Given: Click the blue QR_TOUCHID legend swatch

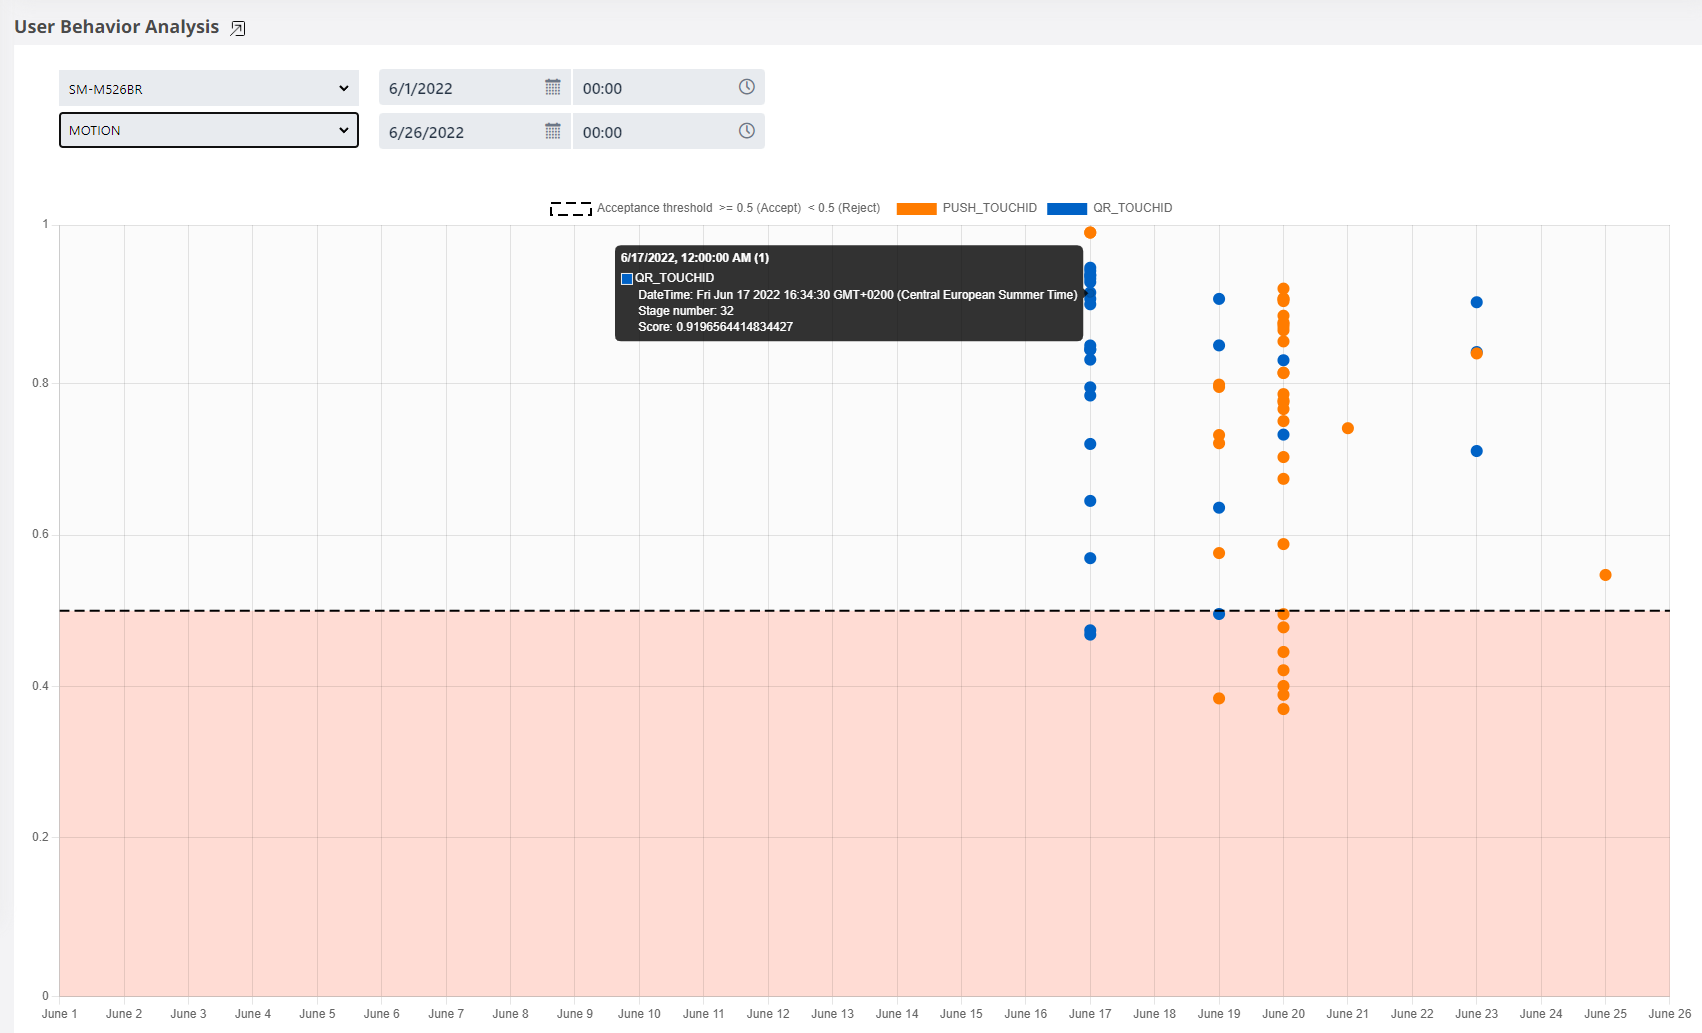Looking at the screenshot, I should point(1065,208).
